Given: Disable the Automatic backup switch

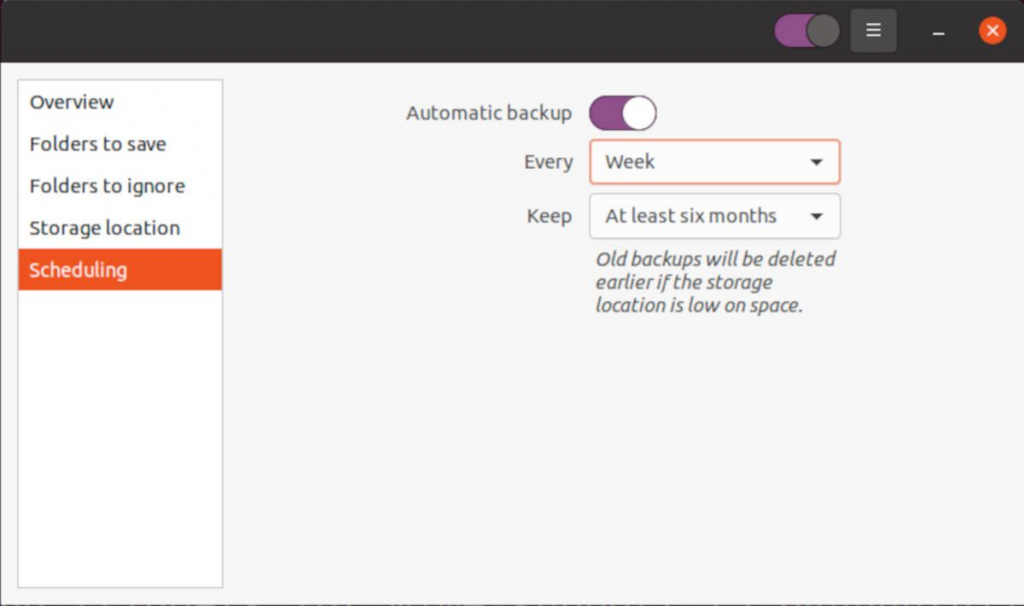Looking at the screenshot, I should coord(622,113).
